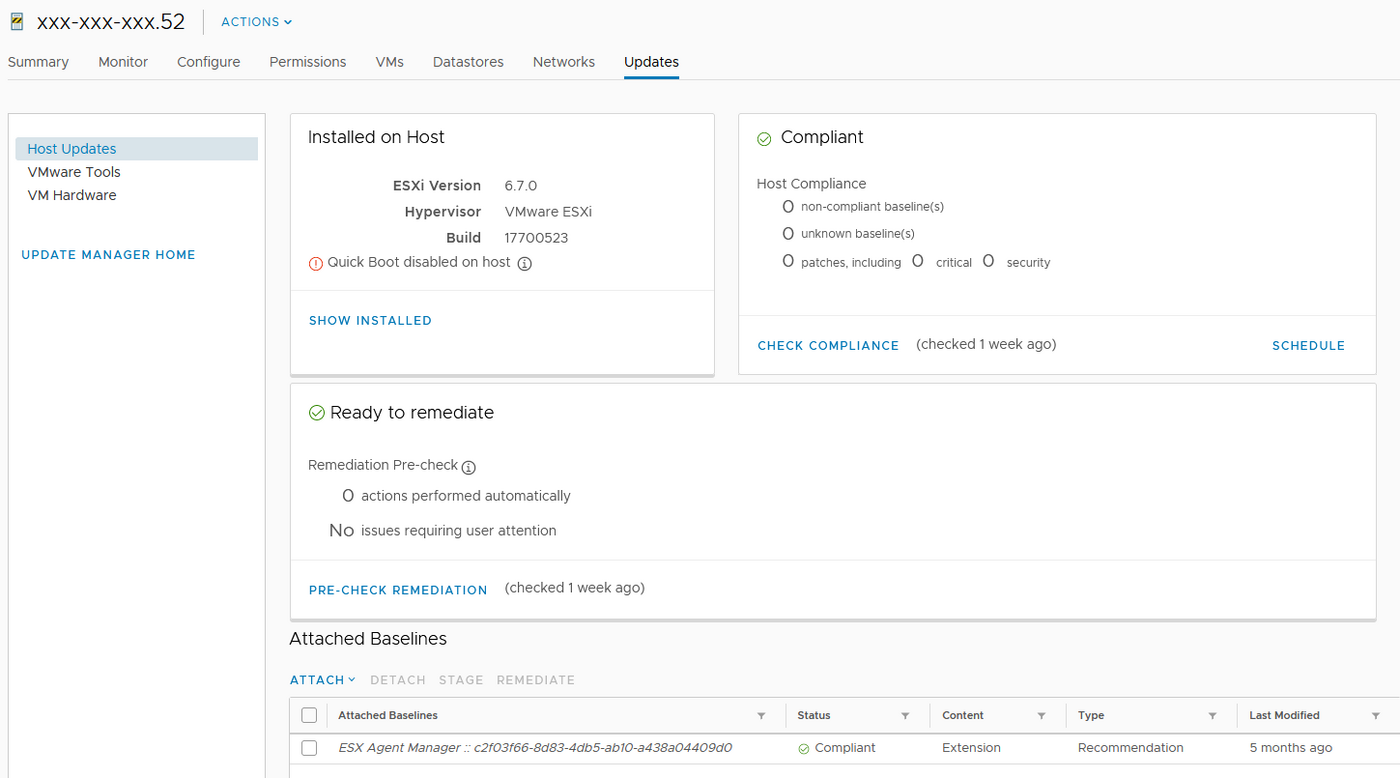This screenshot has width=1400, height=778.
Task: Run CHECK COMPLIANCE
Action: pos(828,346)
